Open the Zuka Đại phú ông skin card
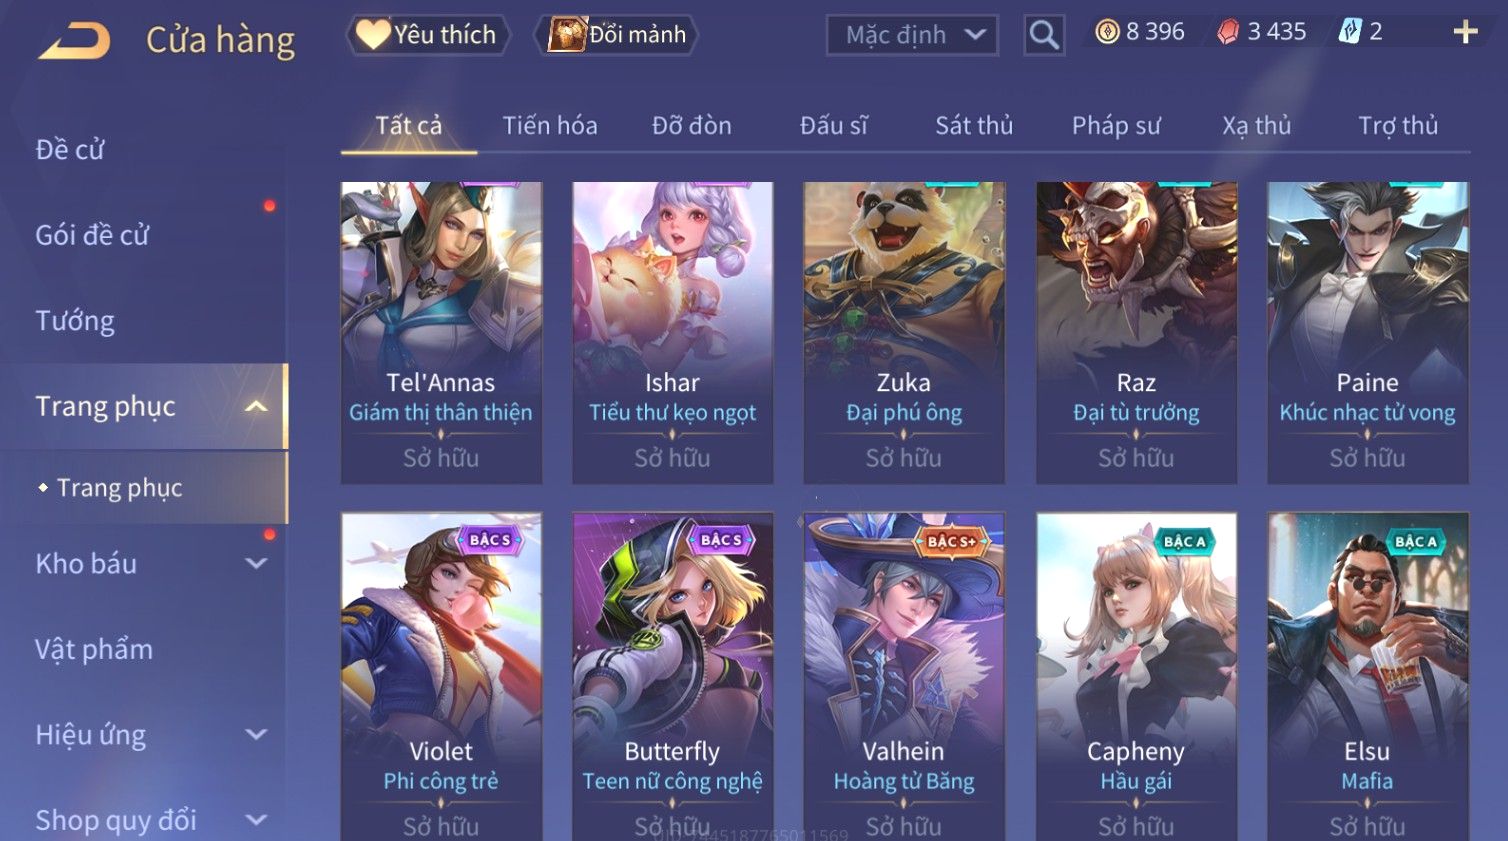1508x841 pixels. point(904,333)
